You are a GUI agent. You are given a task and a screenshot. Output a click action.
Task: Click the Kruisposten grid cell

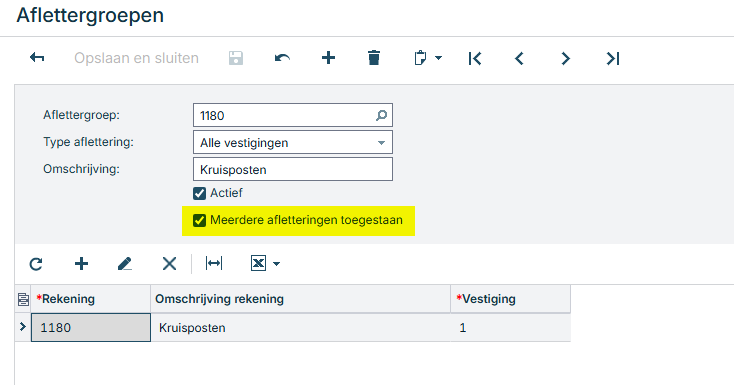click(x=301, y=327)
